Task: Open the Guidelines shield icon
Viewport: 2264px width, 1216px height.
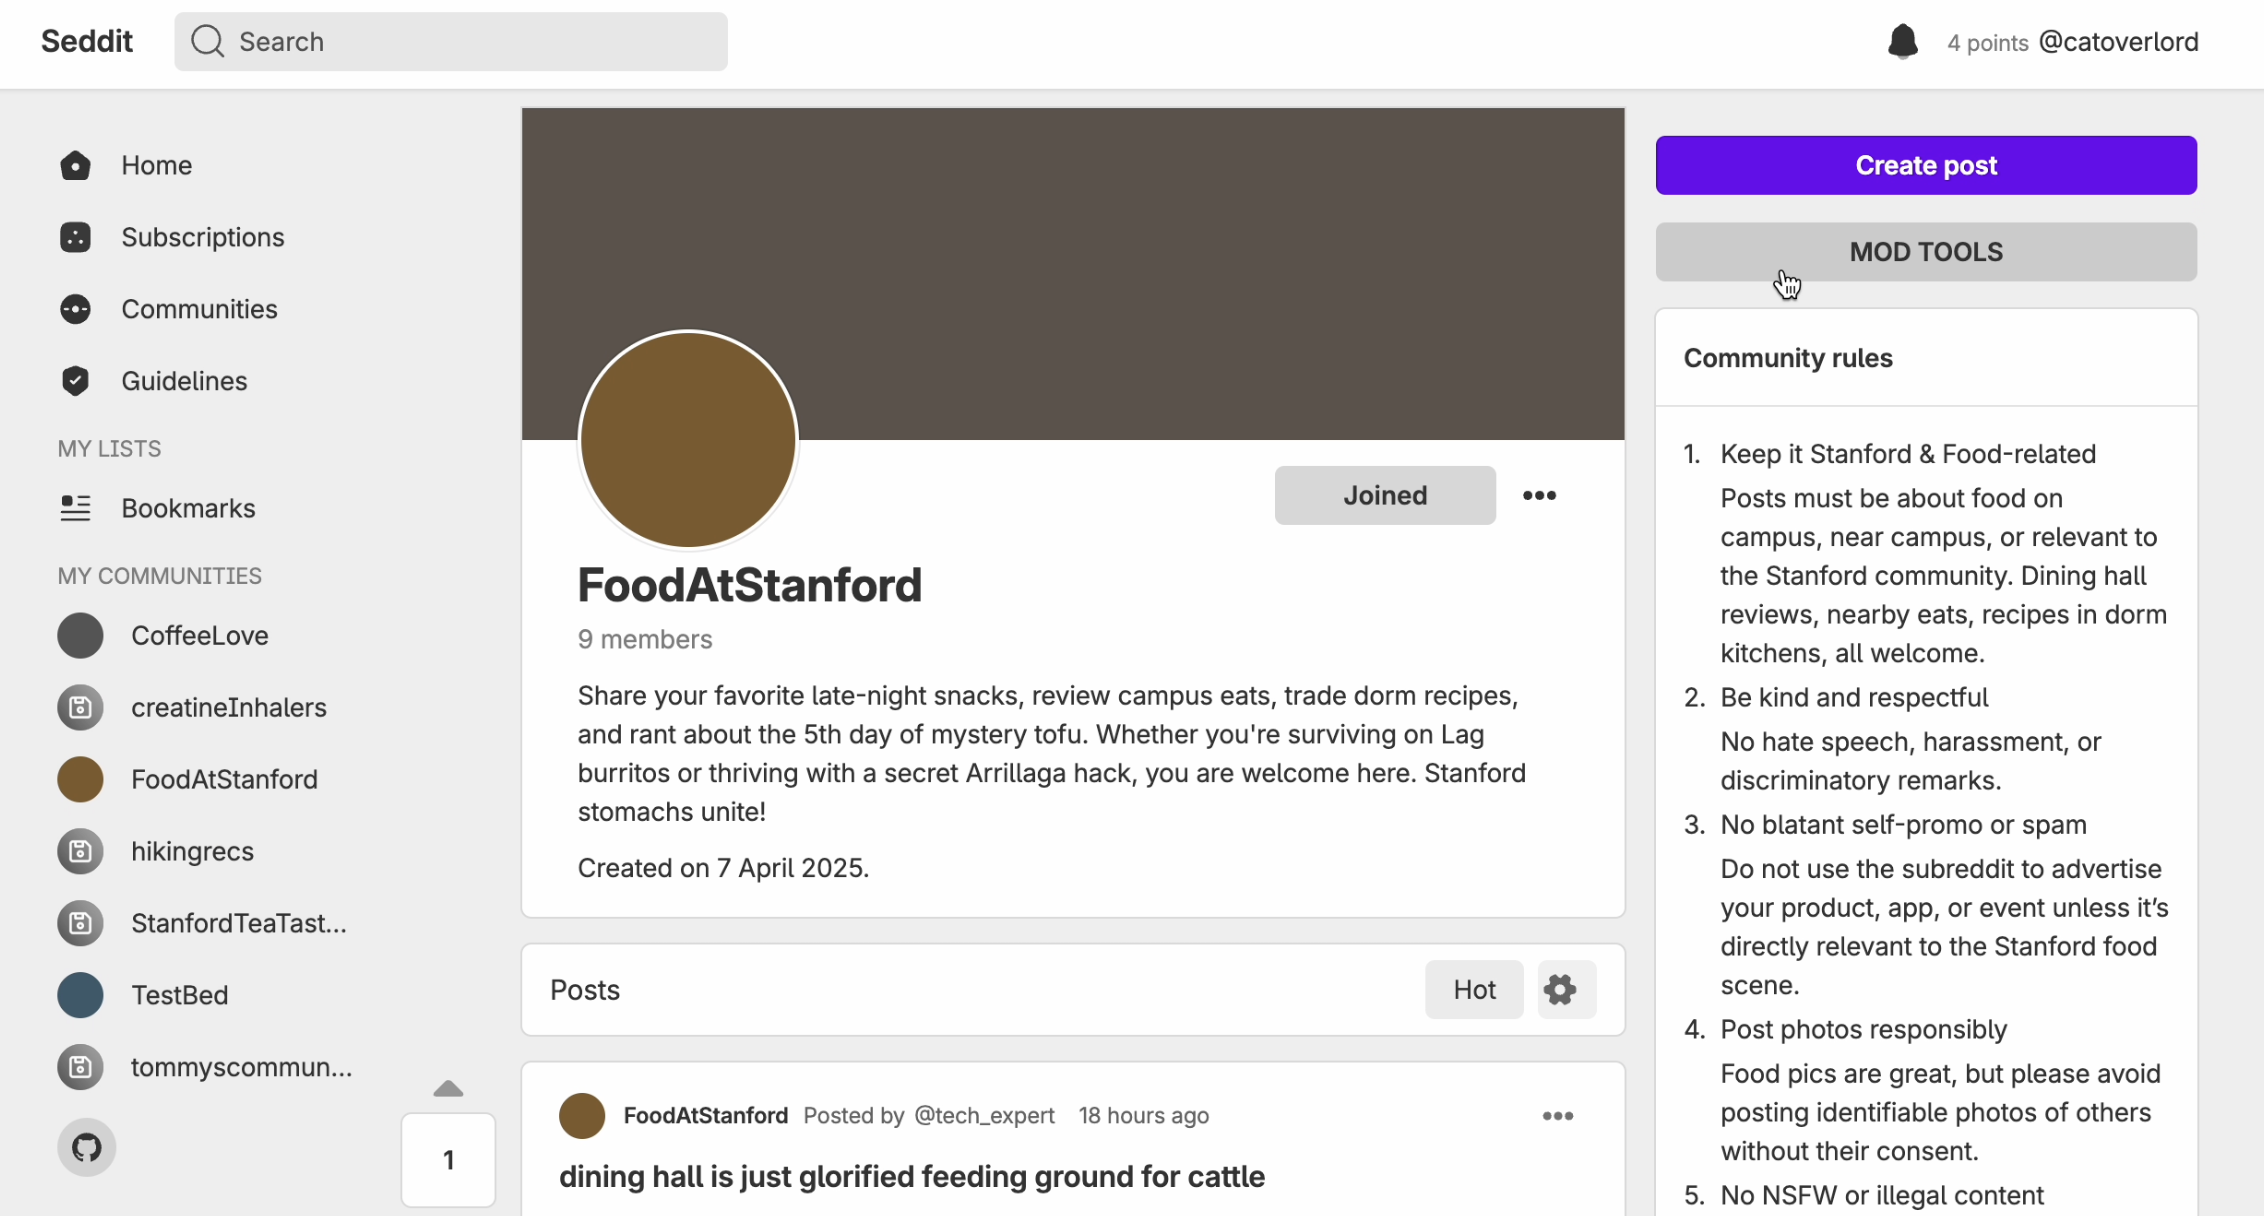Action: pos(75,381)
